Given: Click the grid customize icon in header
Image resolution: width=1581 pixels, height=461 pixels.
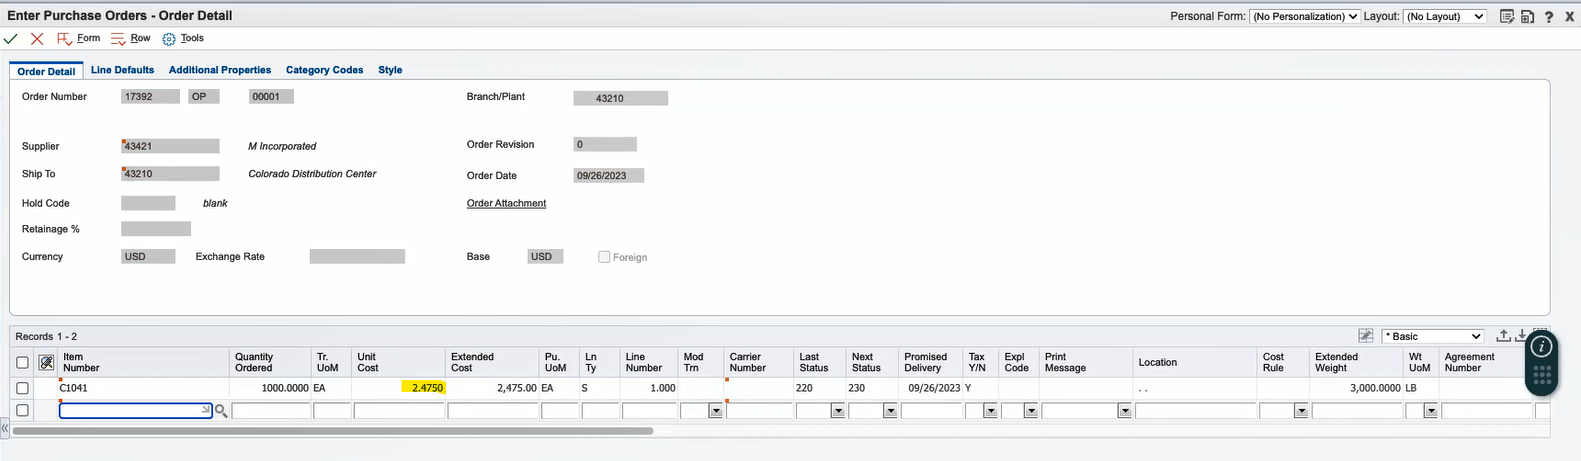Looking at the screenshot, I should pyautogui.click(x=46, y=362).
